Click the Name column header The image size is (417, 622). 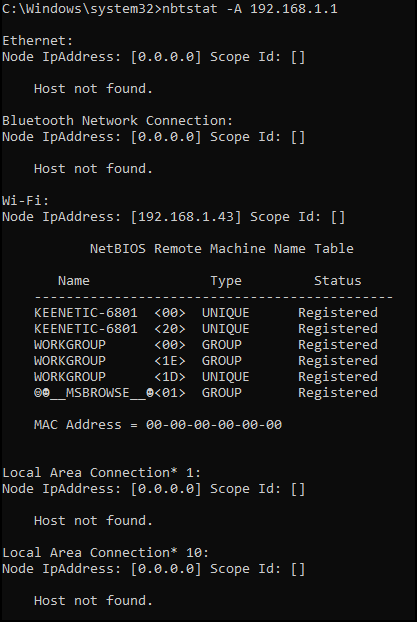(74, 281)
